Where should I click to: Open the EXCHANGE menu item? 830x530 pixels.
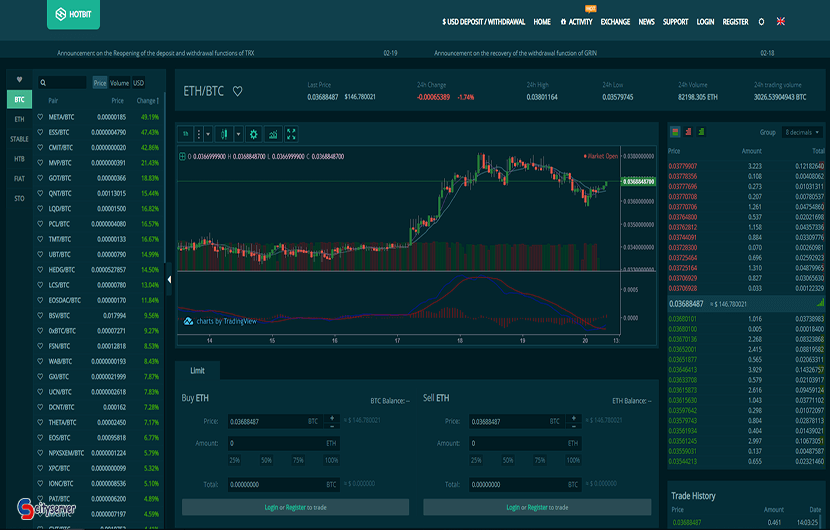tap(615, 22)
